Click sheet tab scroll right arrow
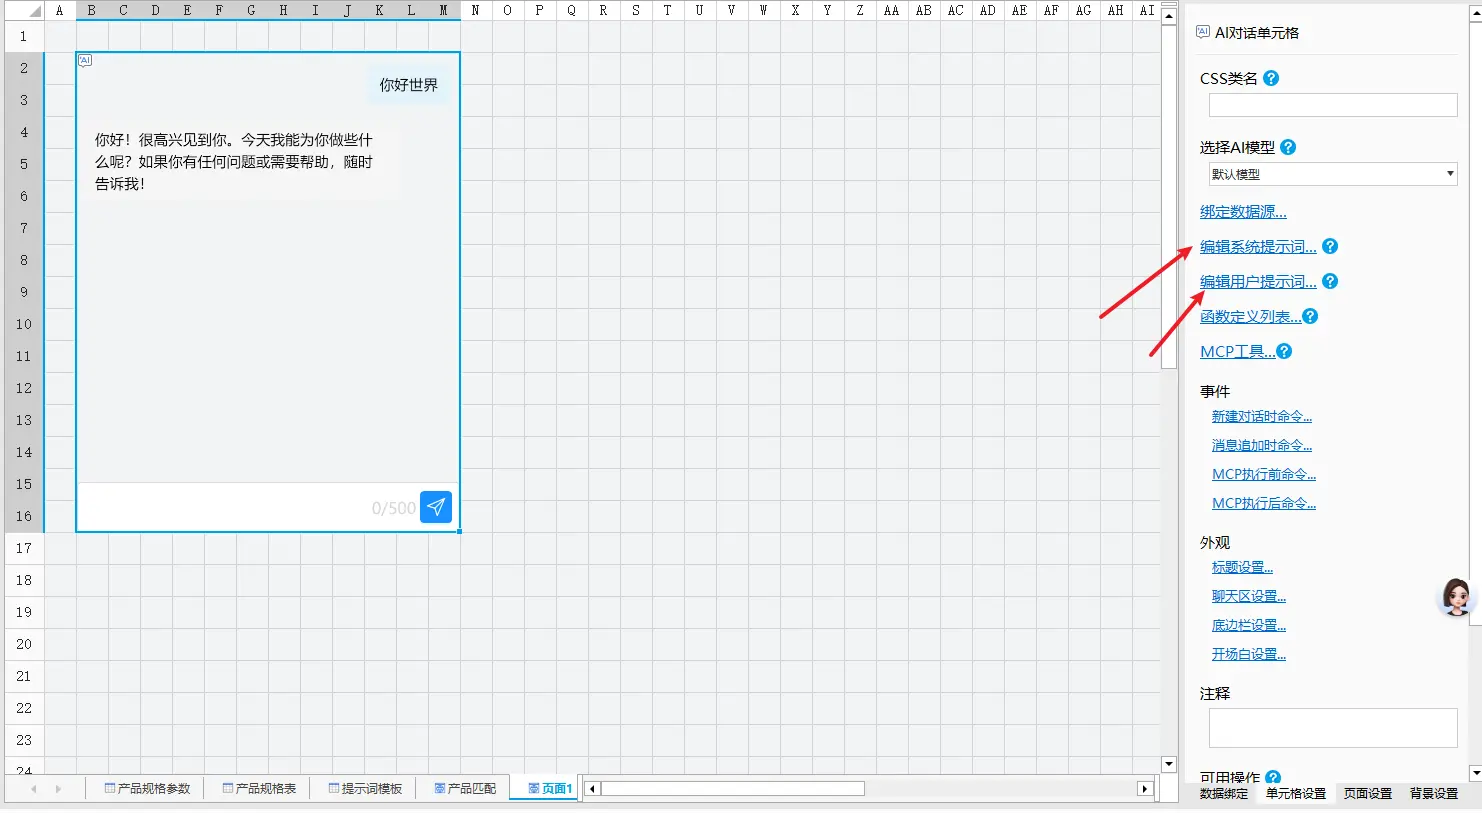 click(x=58, y=789)
